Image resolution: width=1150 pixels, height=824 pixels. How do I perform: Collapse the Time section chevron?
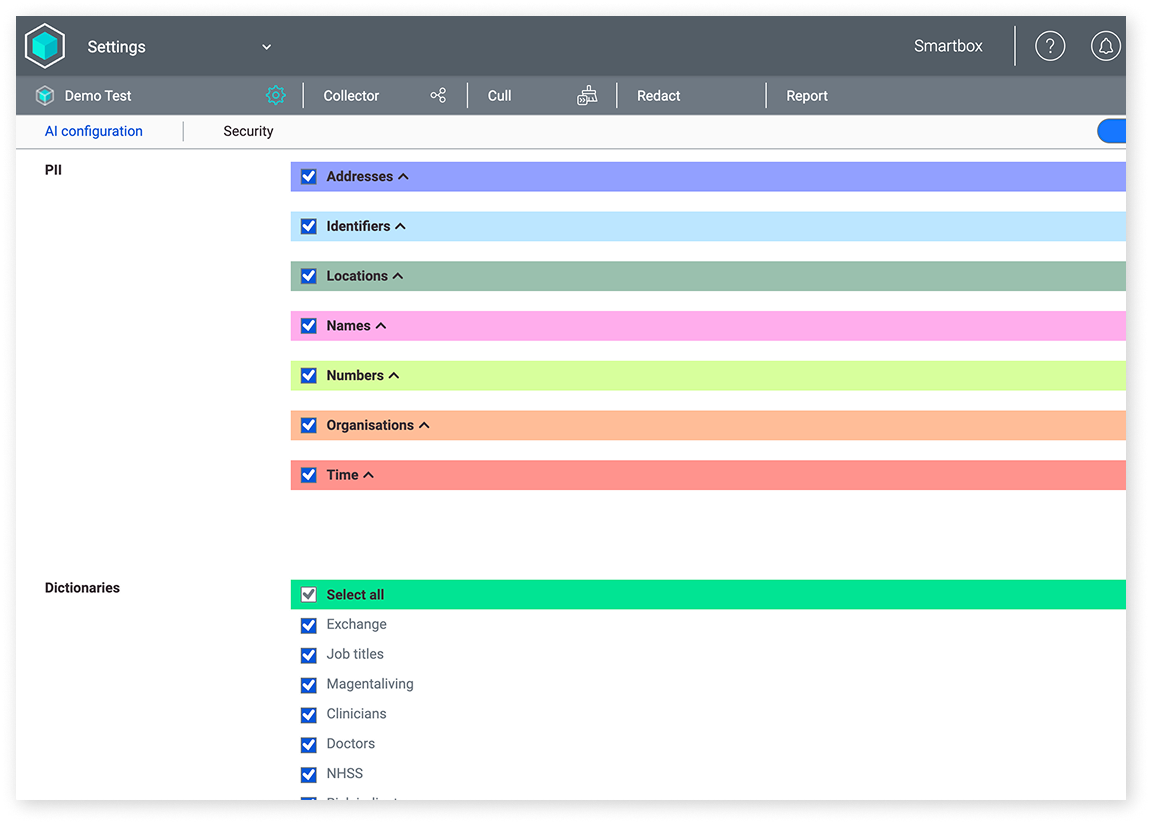click(367, 475)
